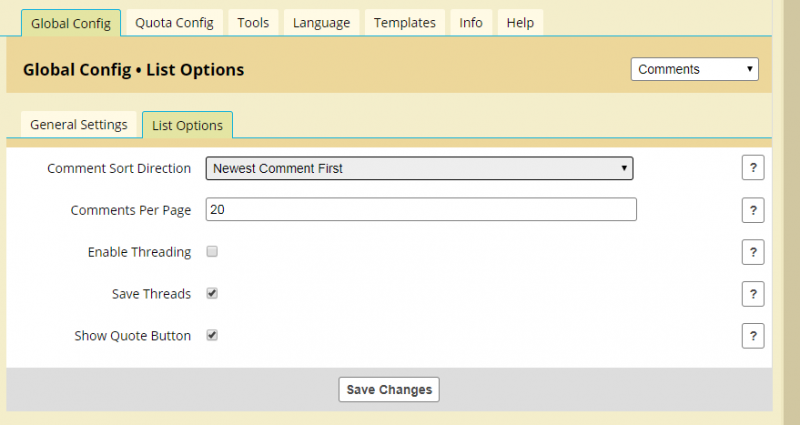This screenshot has height=425, width=800.
Task: Select the Global Config tab
Action: point(70,23)
